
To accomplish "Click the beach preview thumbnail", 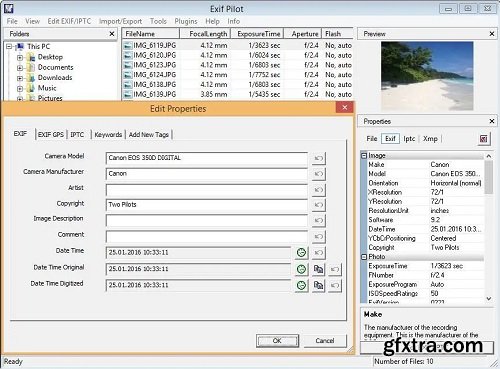I will [427, 76].
